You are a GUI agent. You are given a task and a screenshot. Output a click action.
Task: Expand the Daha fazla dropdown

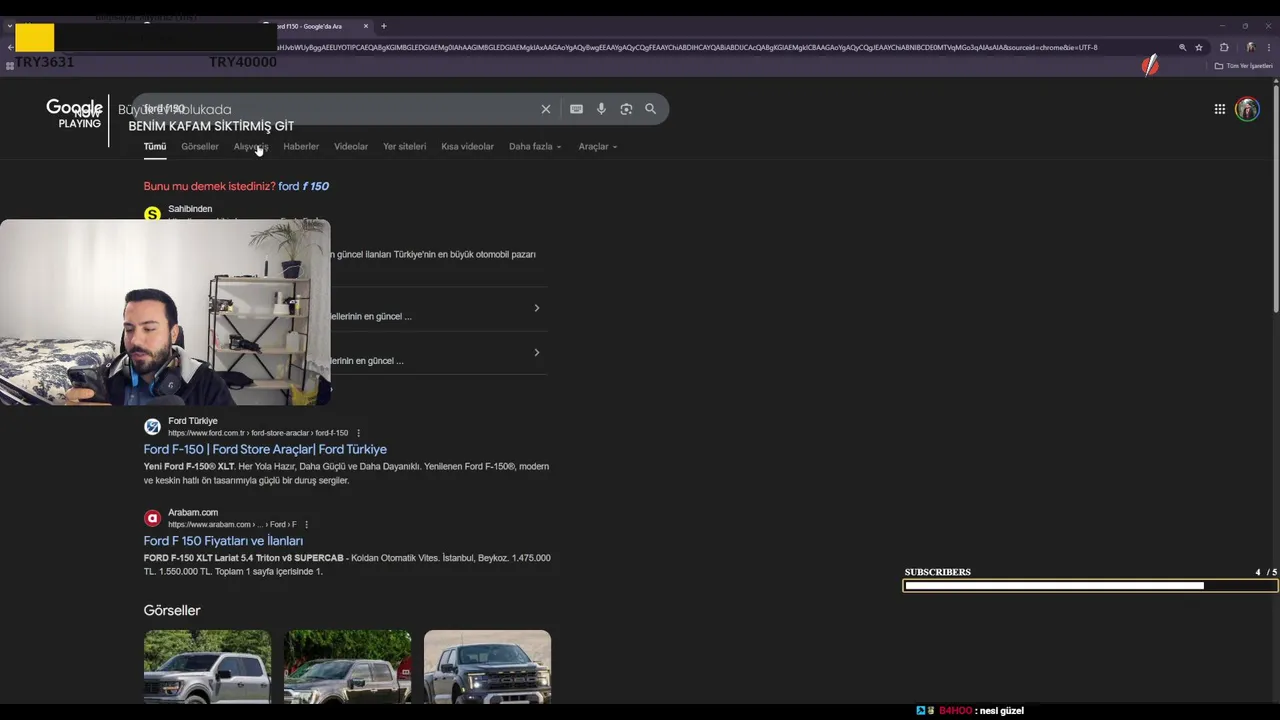point(535,146)
